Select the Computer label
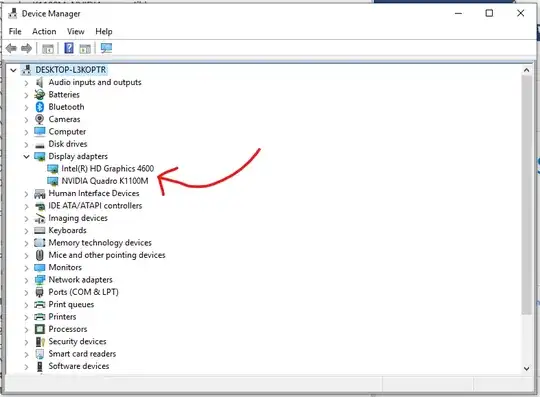This screenshot has height=397, width=540. [67, 132]
